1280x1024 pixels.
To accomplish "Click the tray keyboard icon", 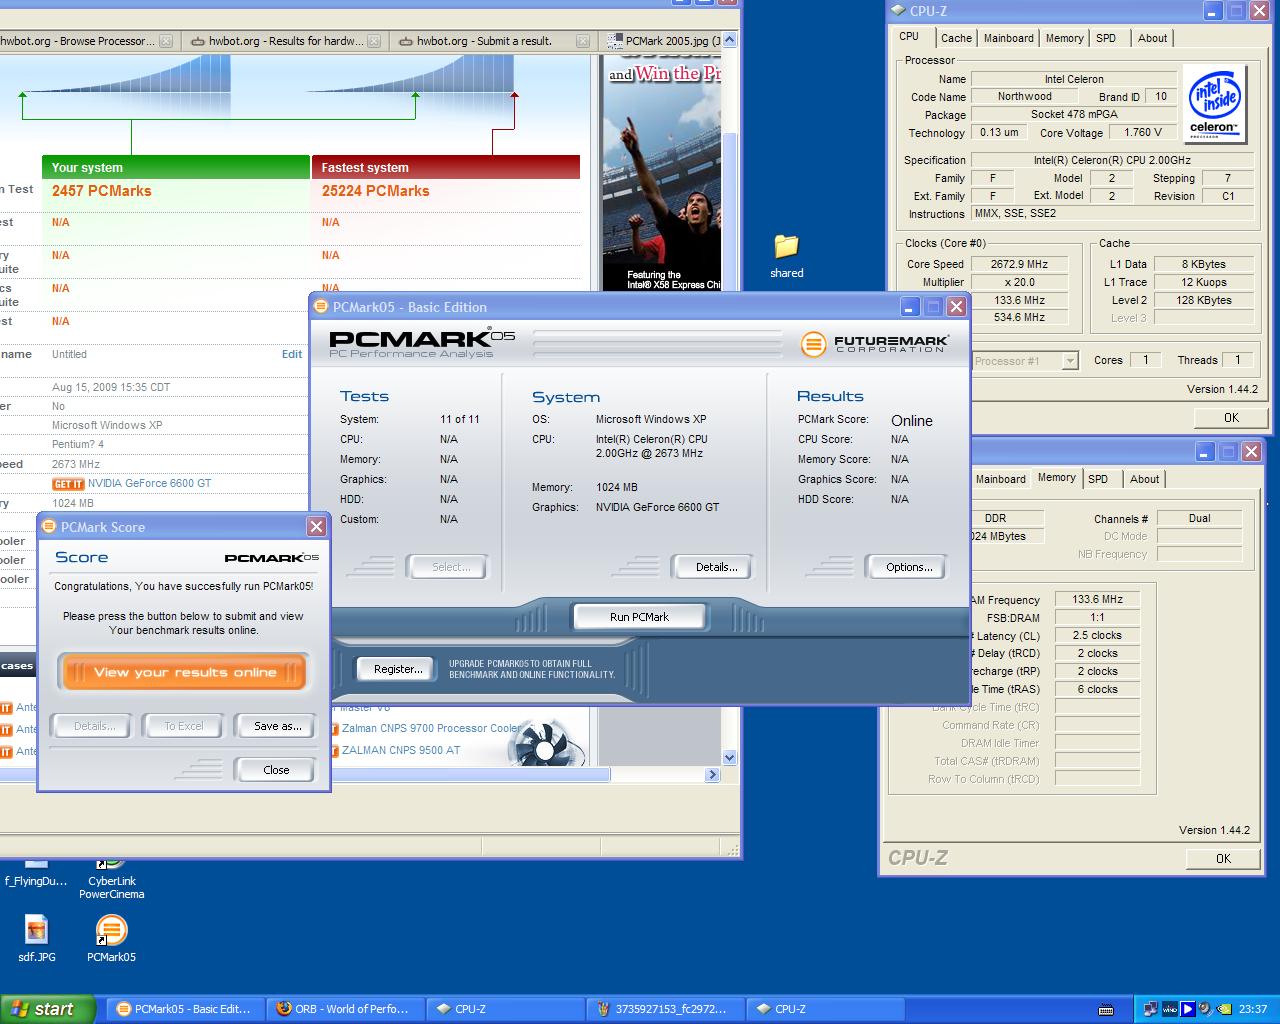I will coord(1106,1009).
